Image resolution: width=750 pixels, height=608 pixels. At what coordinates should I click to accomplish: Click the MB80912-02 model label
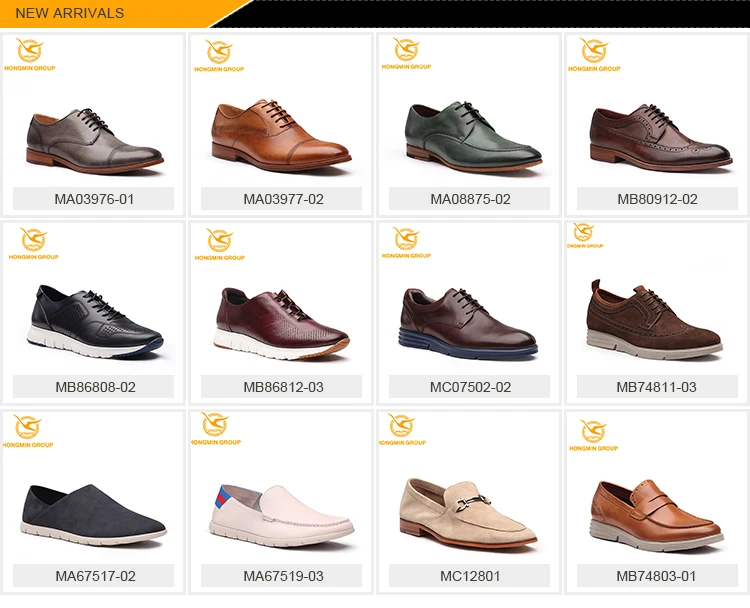657,199
